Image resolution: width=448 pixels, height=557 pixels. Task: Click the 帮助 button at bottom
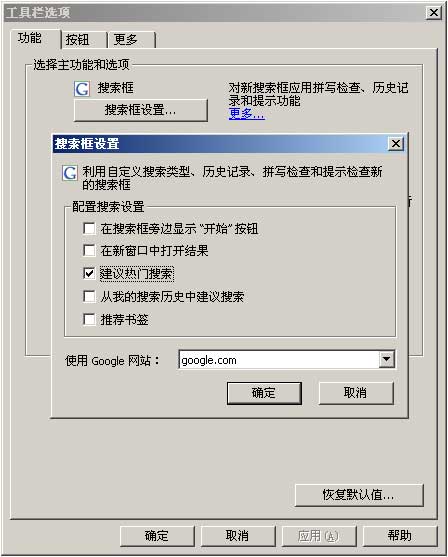400,536
